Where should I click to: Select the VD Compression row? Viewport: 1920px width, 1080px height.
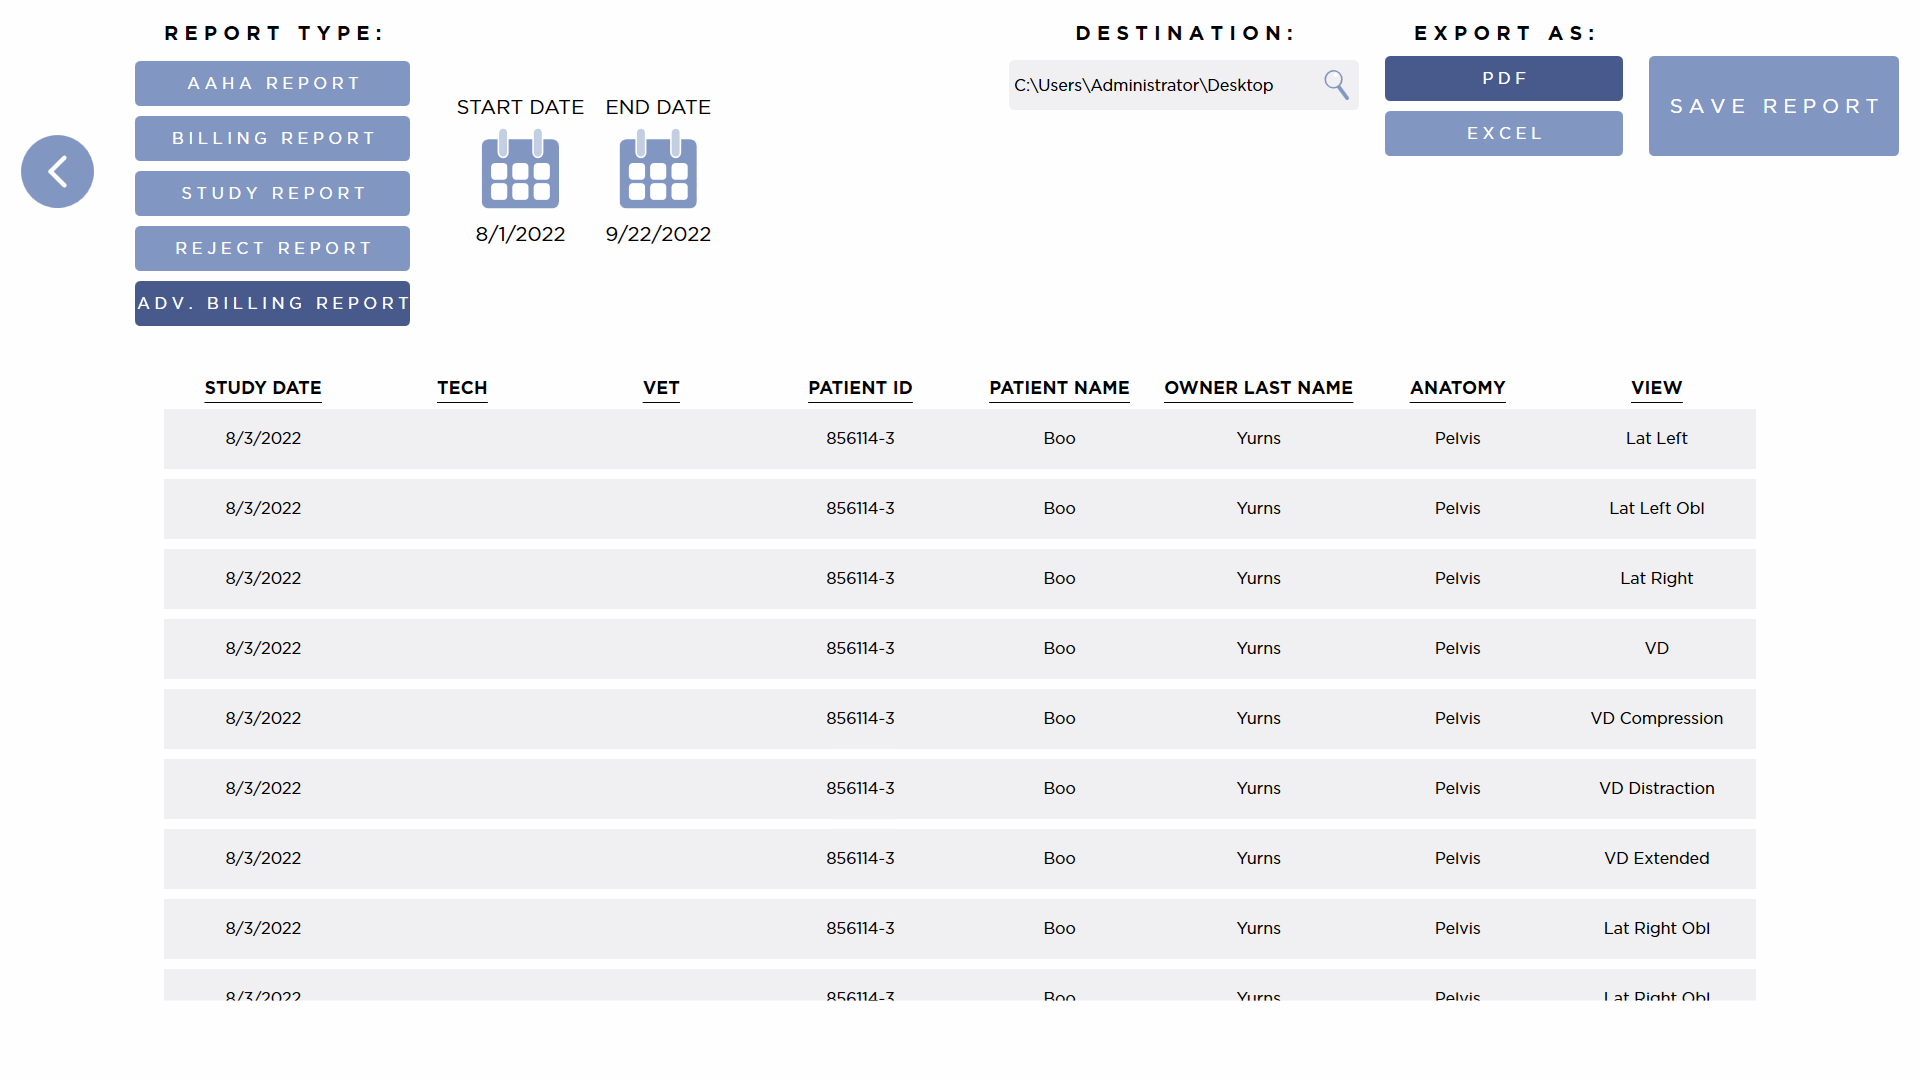tap(959, 718)
